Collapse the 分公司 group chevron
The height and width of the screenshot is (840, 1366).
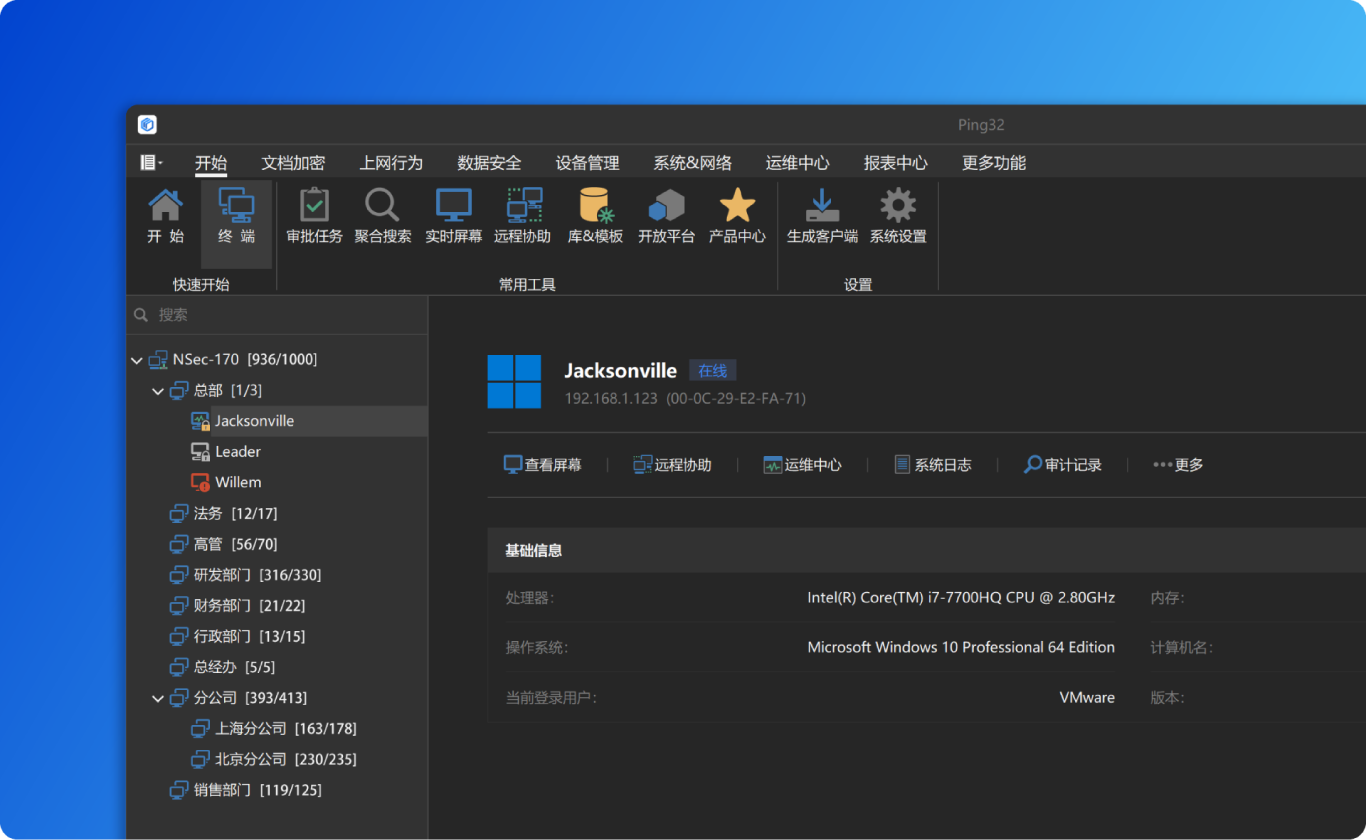point(158,698)
